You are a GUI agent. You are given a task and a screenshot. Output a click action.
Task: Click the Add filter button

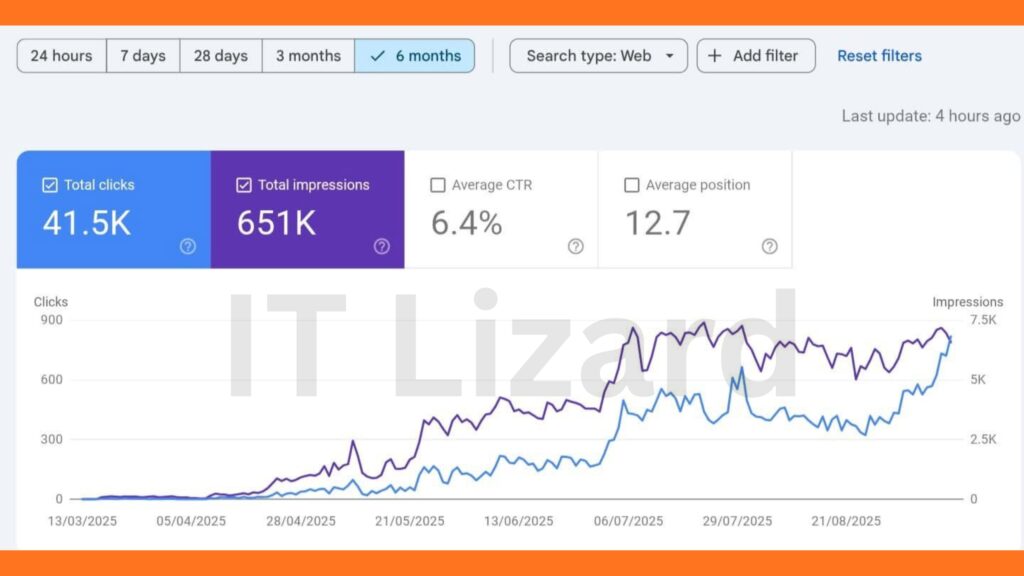(x=756, y=56)
